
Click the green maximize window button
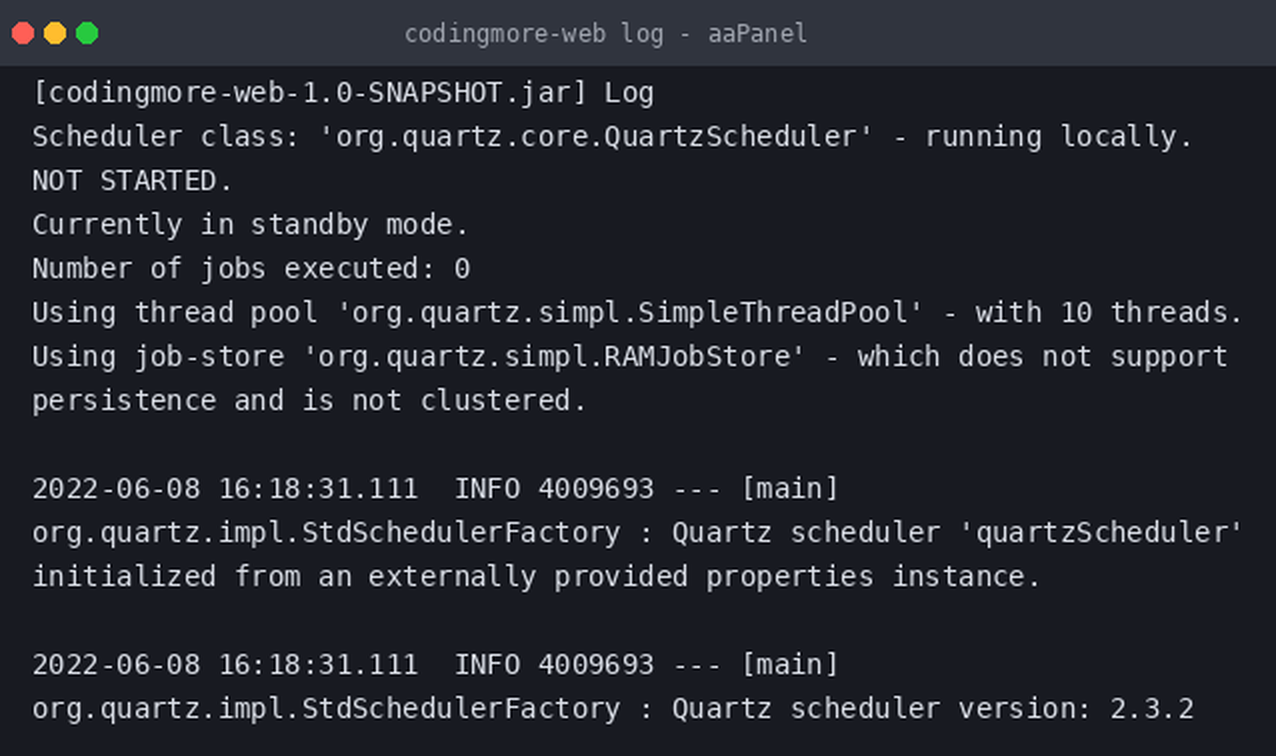(87, 33)
